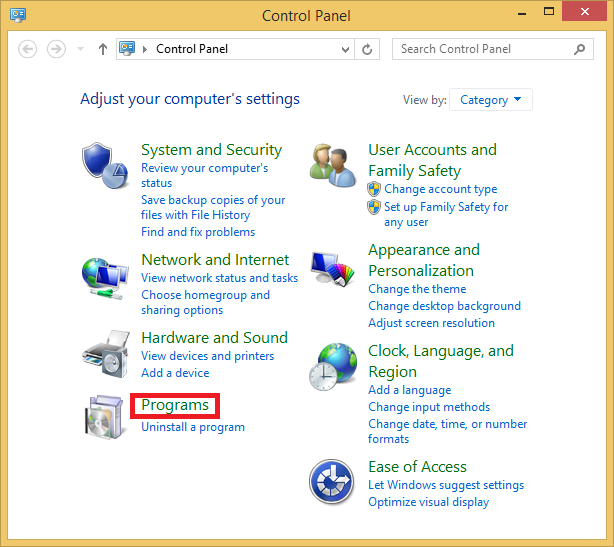
Task: Open the System and Security shield icon
Action: (x=105, y=166)
